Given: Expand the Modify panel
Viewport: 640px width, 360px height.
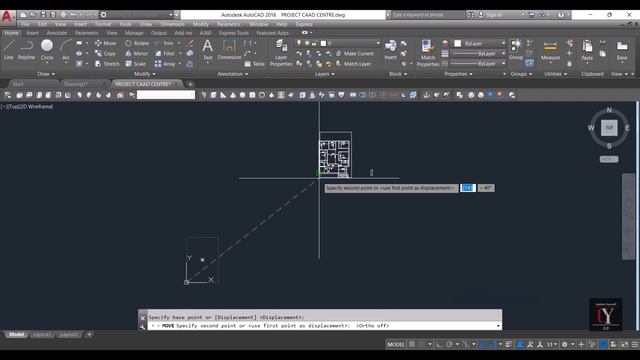Looking at the screenshot, I should pos(145,74).
